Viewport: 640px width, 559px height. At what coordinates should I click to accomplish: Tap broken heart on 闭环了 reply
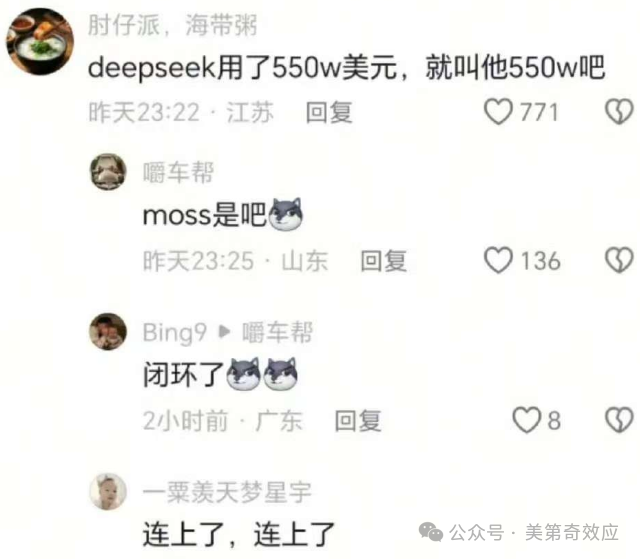619,420
